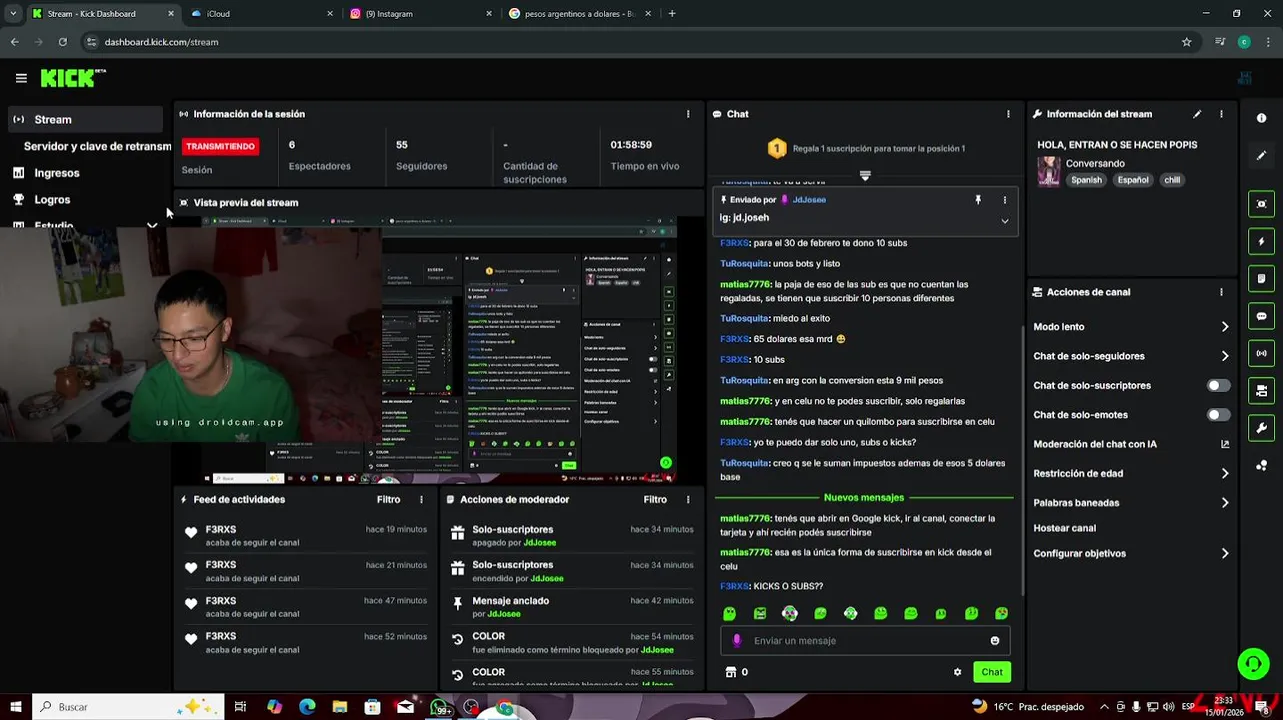Open options for Acciones de canal panel
The width and height of the screenshot is (1283, 720).
coord(1221,292)
